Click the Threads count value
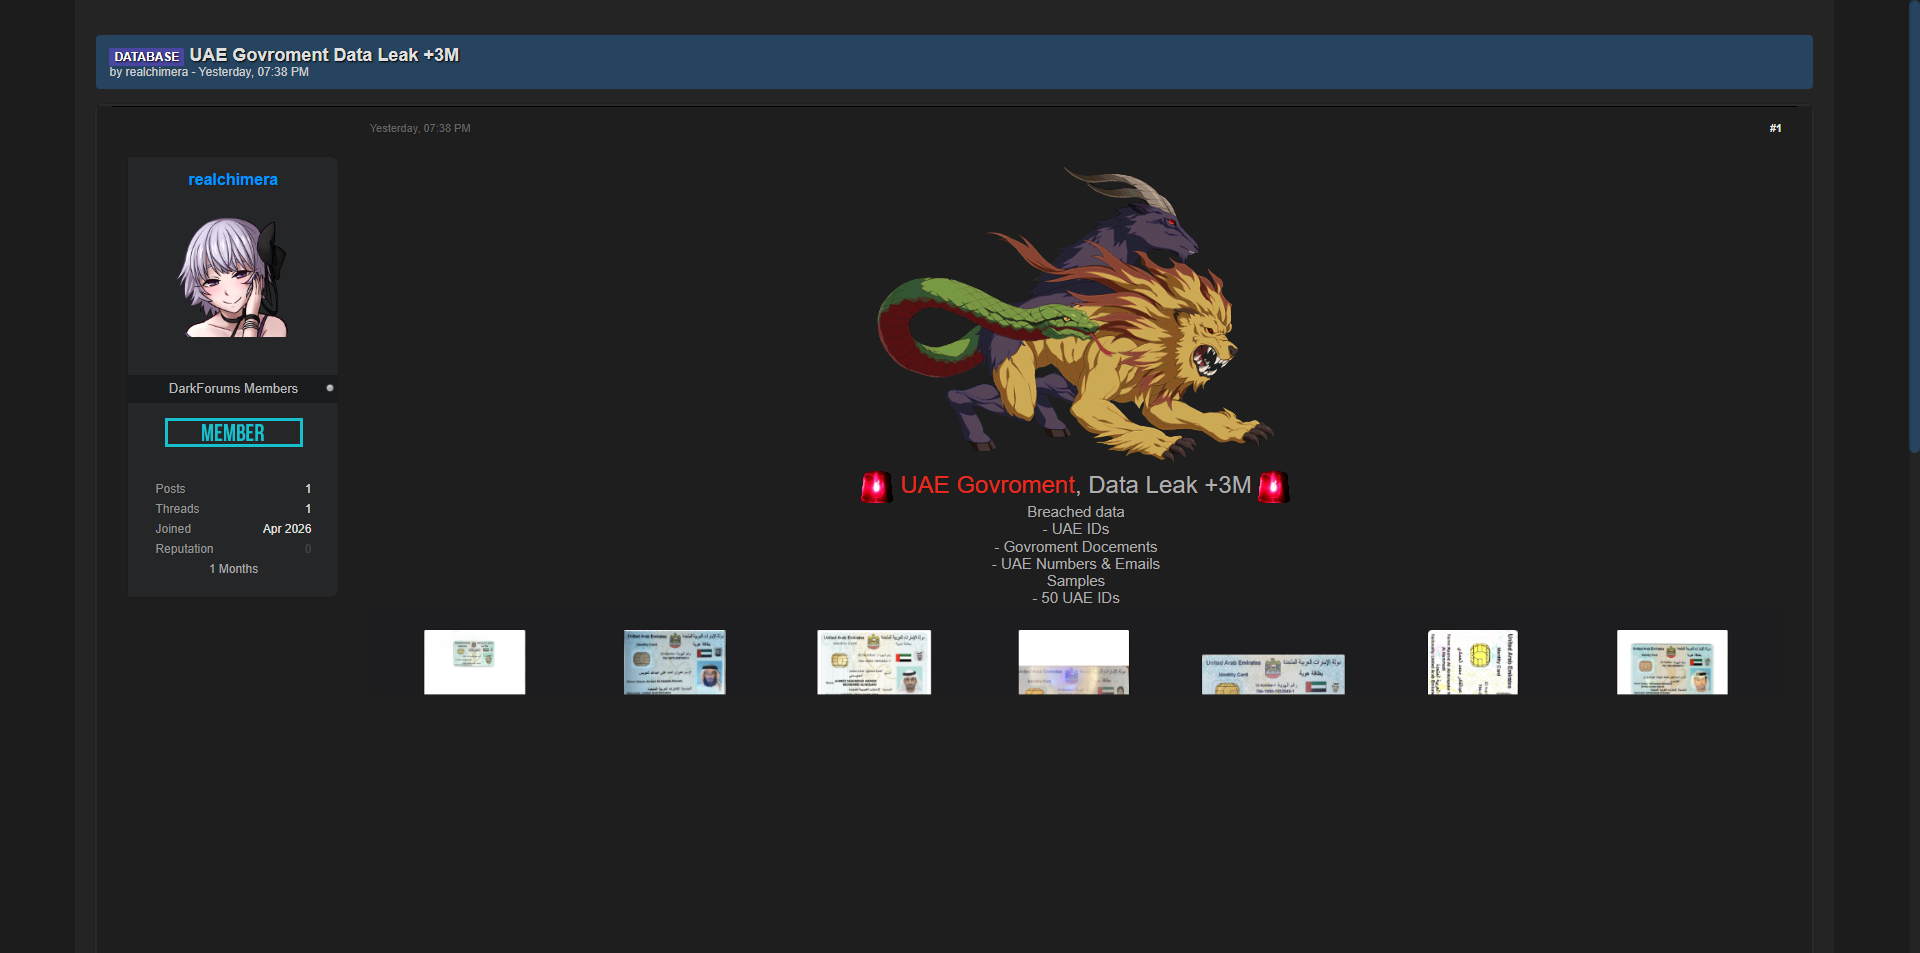 pyautogui.click(x=308, y=509)
